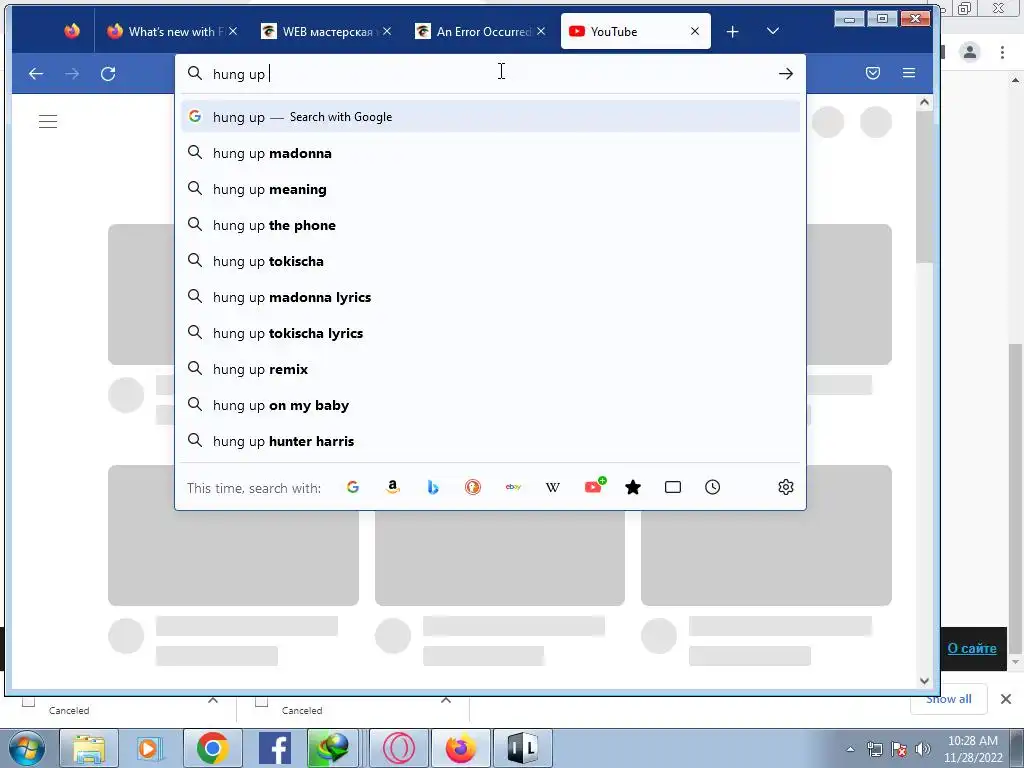1024x768 pixels.
Task: Show hidden tray icons
Action: click(850, 750)
